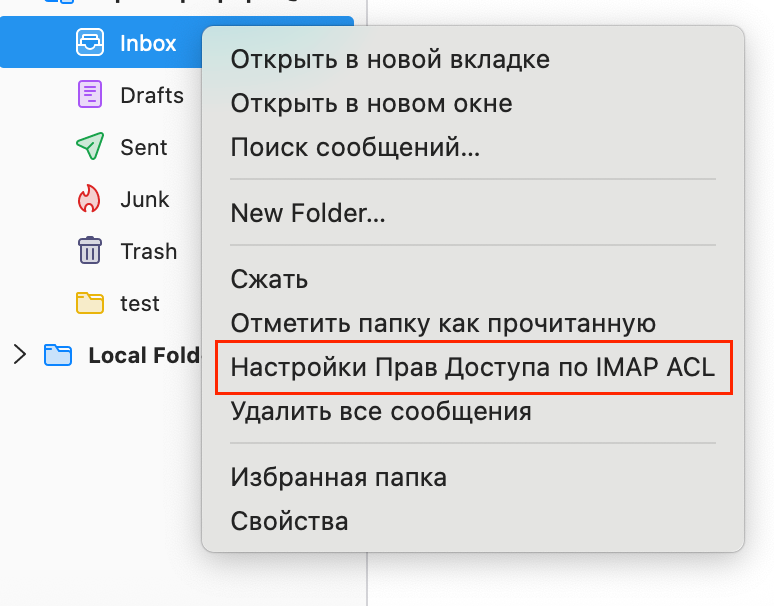Image resolution: width=774 pixels, height=606 pixels.
Task: Click the purple Drafts document icon
Action: 90,95
